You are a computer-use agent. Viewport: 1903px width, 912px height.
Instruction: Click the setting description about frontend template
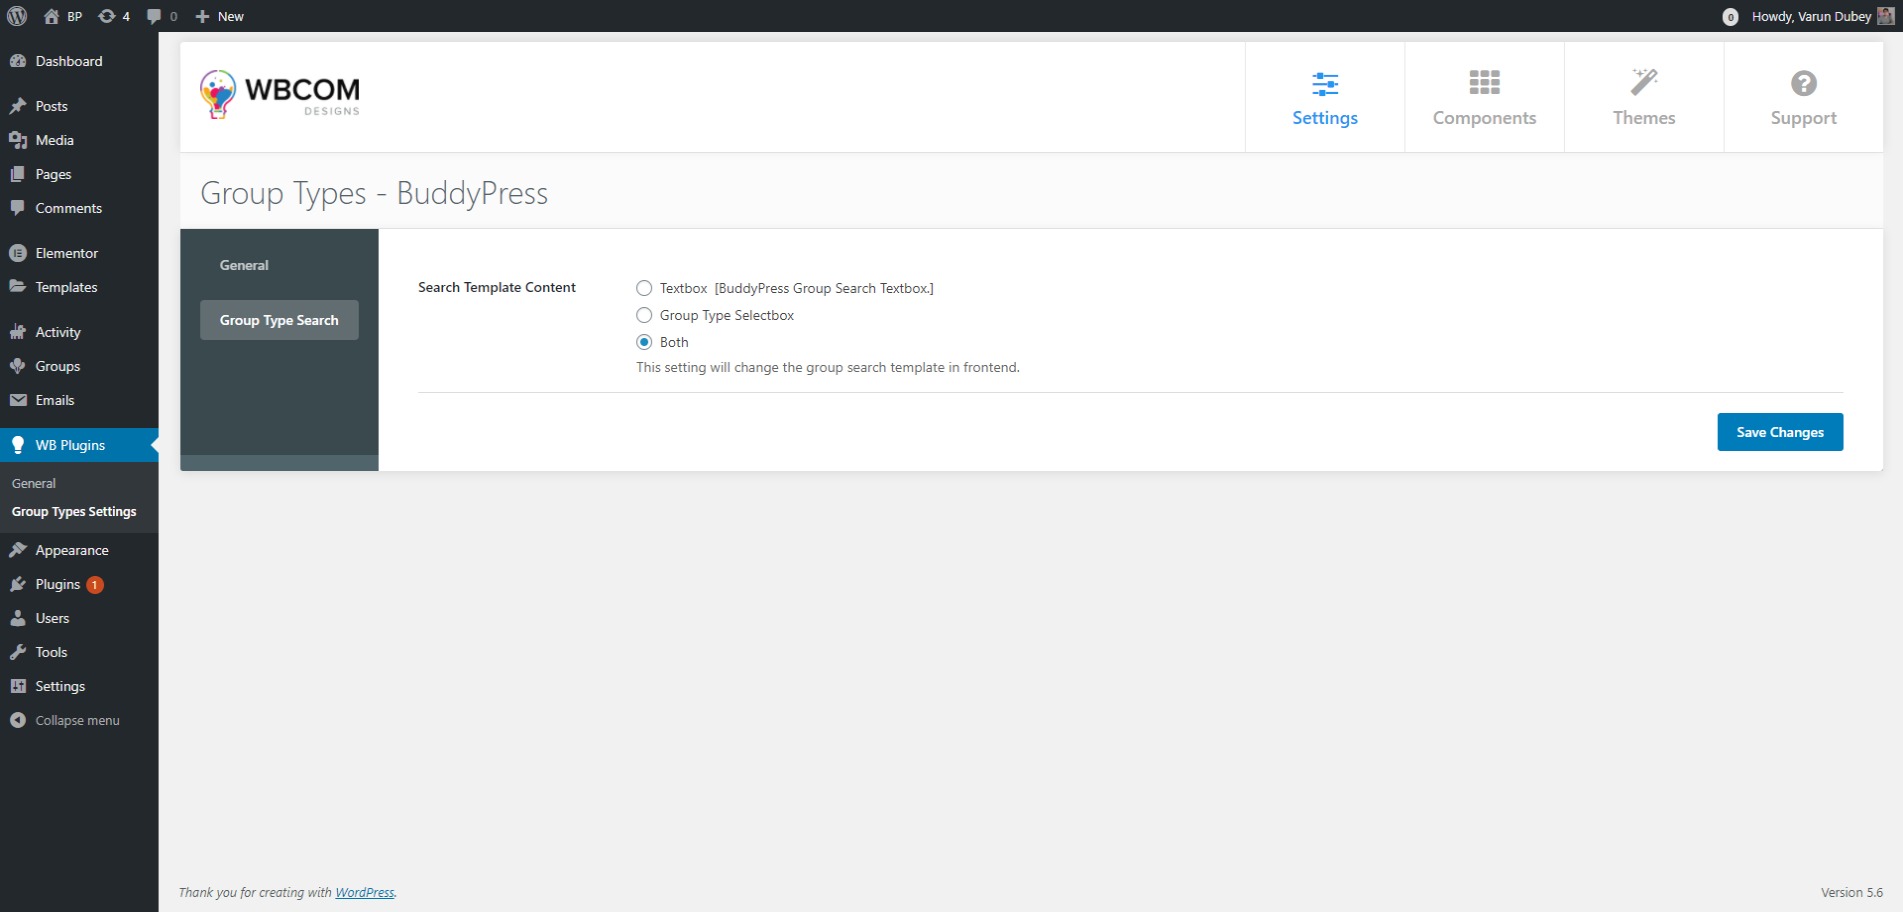pyautogui.click(x=828, y=367)
